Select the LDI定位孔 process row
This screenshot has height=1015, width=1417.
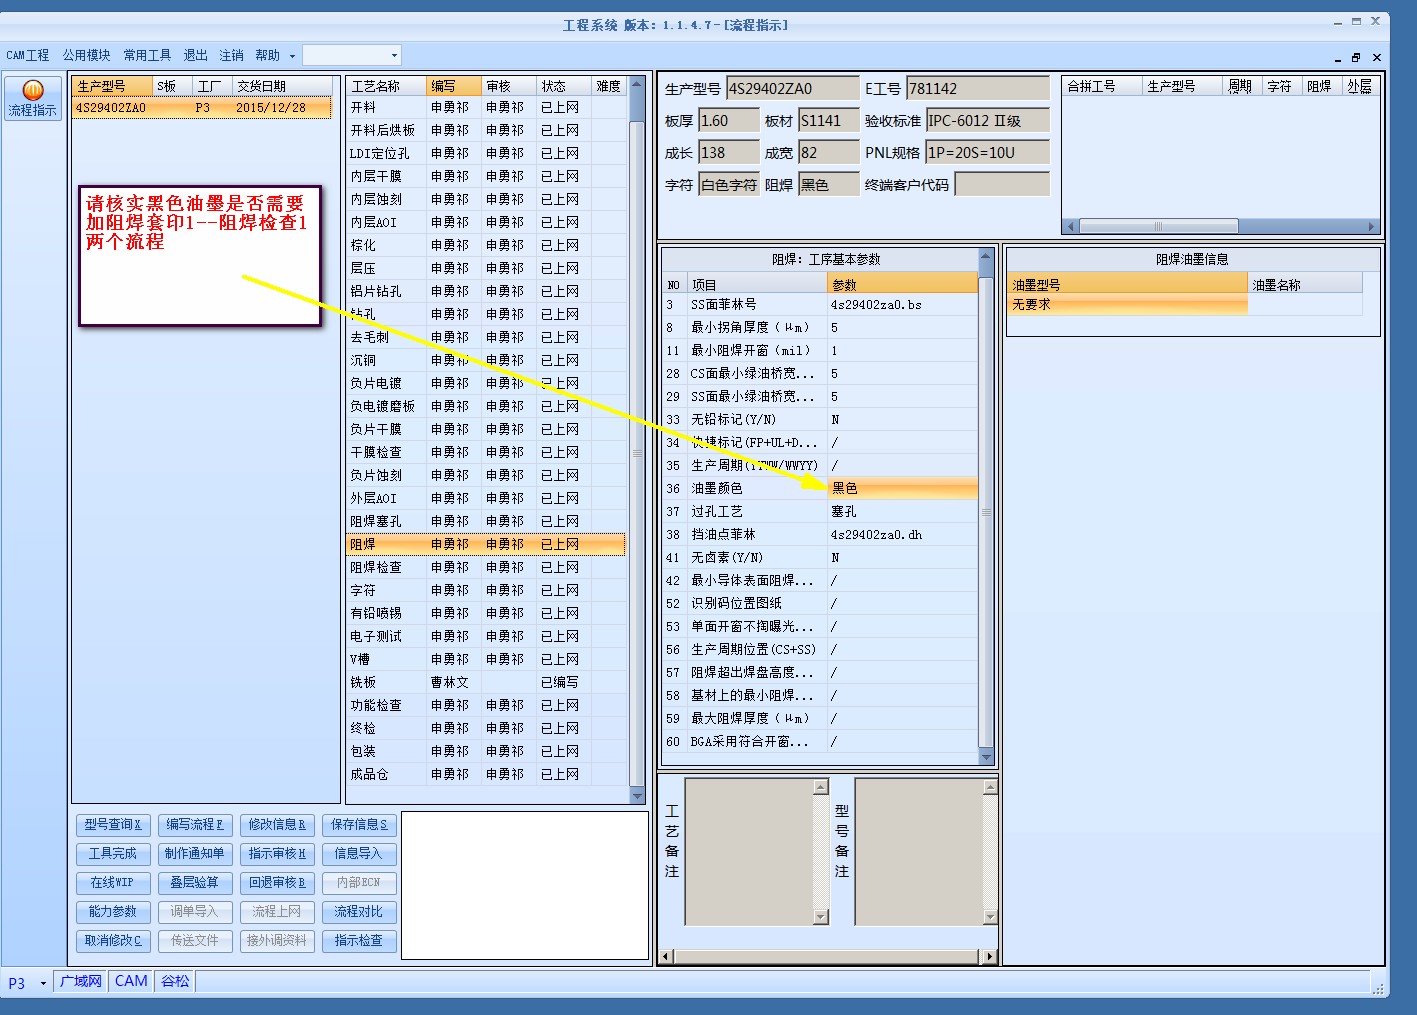487,153
